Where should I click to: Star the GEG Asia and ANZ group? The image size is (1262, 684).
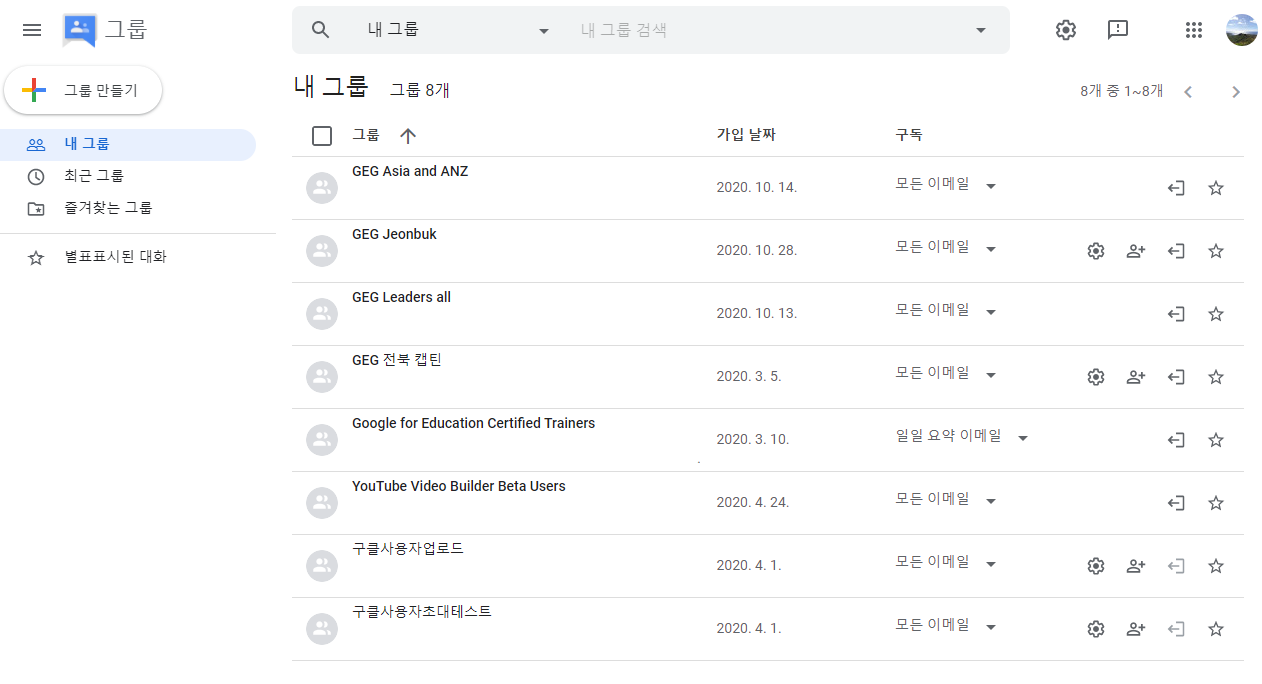(1216, 188)
